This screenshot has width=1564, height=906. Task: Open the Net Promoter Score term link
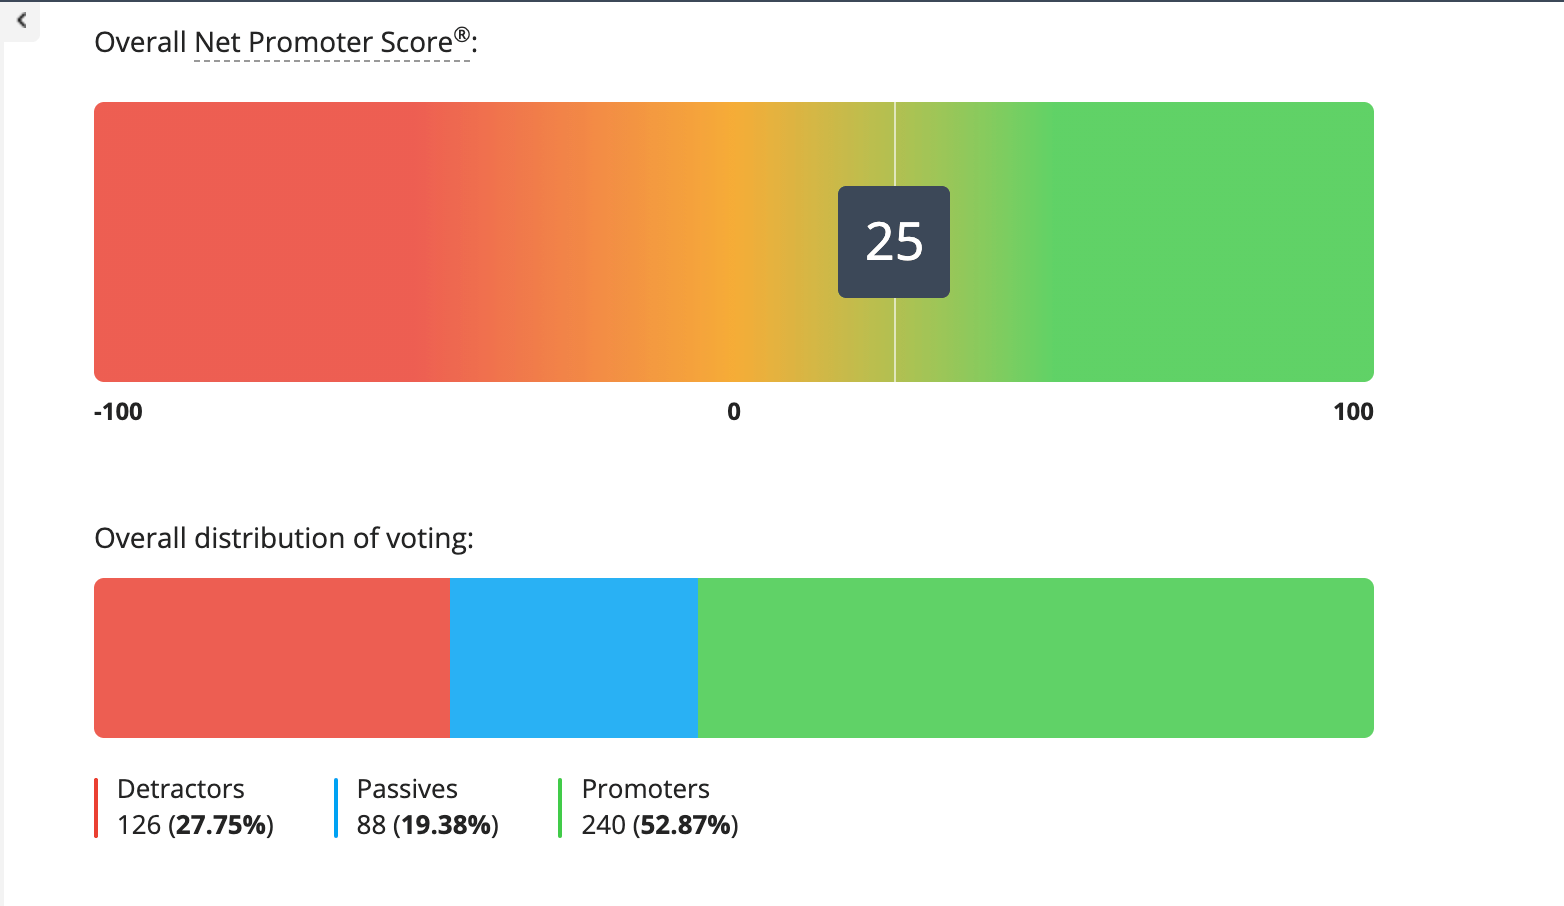pyautogui.click(x=332, y=43)
